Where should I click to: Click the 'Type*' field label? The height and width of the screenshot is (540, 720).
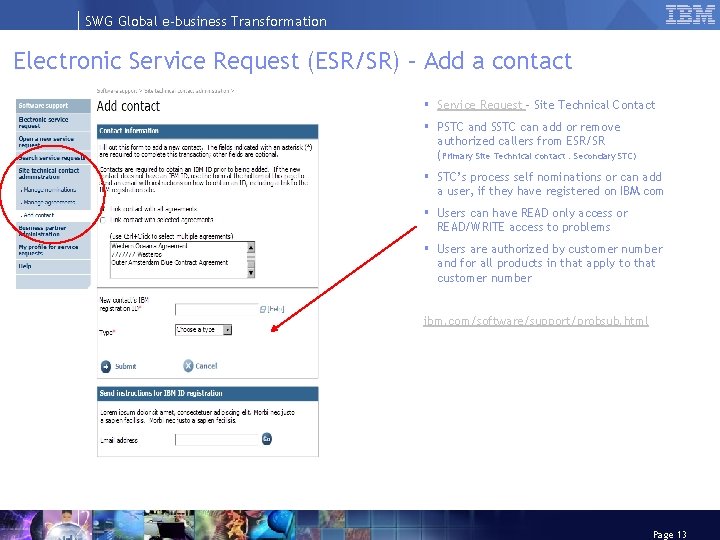pos(107,332)
